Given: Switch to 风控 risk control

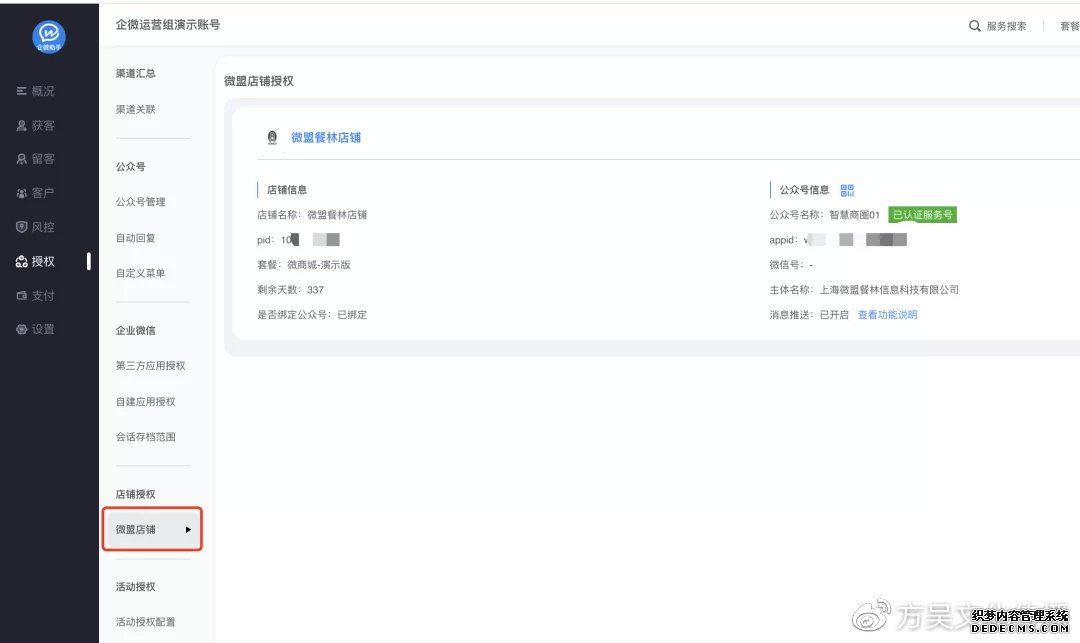Looking at the screenshot, I should 36,227.
